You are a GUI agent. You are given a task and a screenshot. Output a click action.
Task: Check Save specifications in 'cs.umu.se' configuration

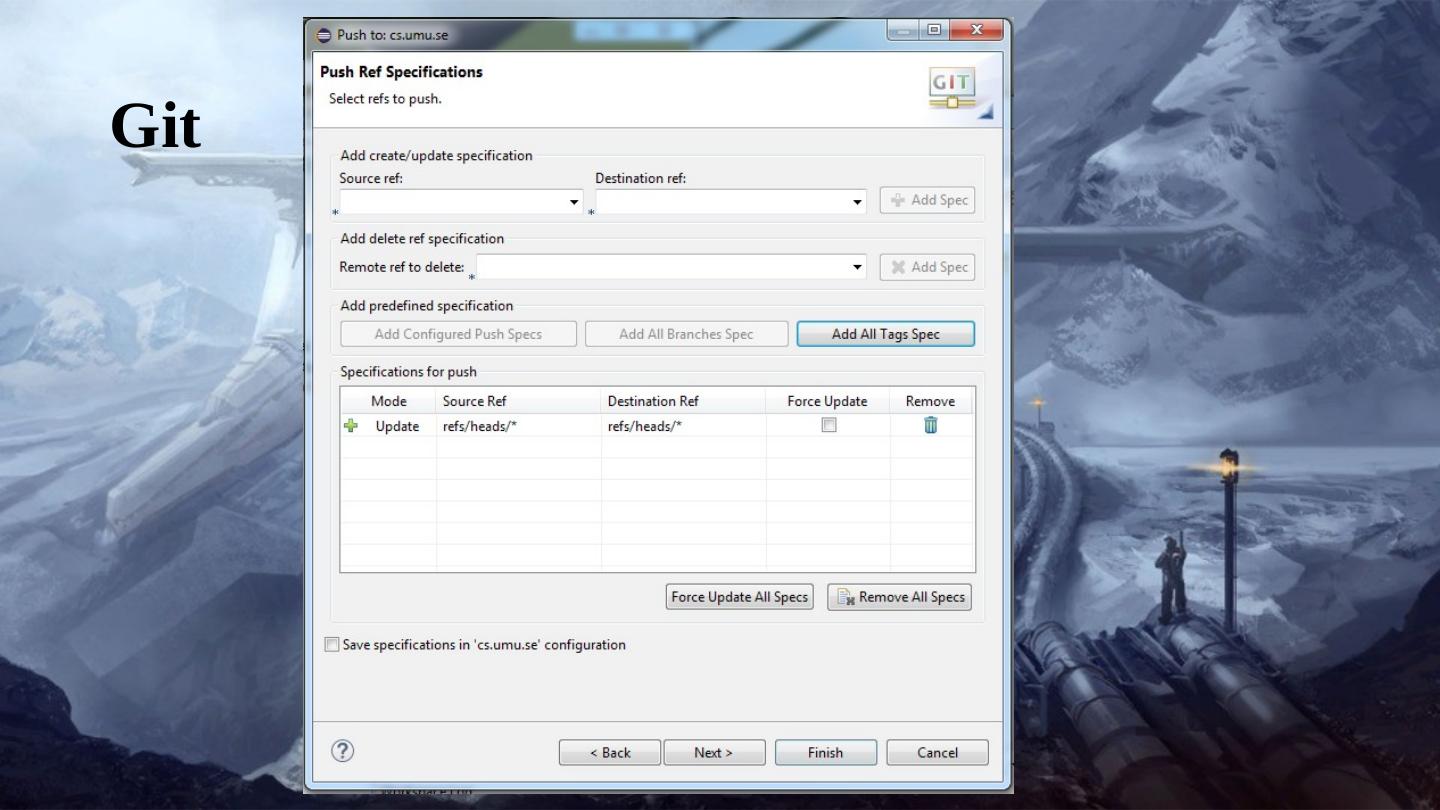(x=332, y=645)
